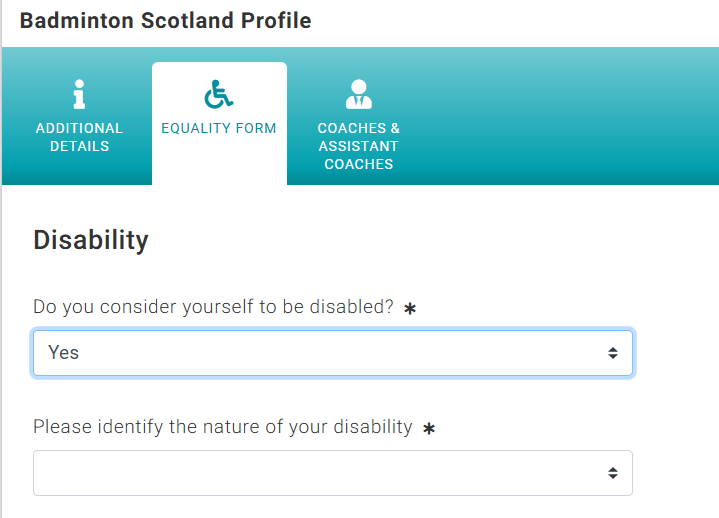Click the info icon above Additional Details

click(x=79, y=94)
